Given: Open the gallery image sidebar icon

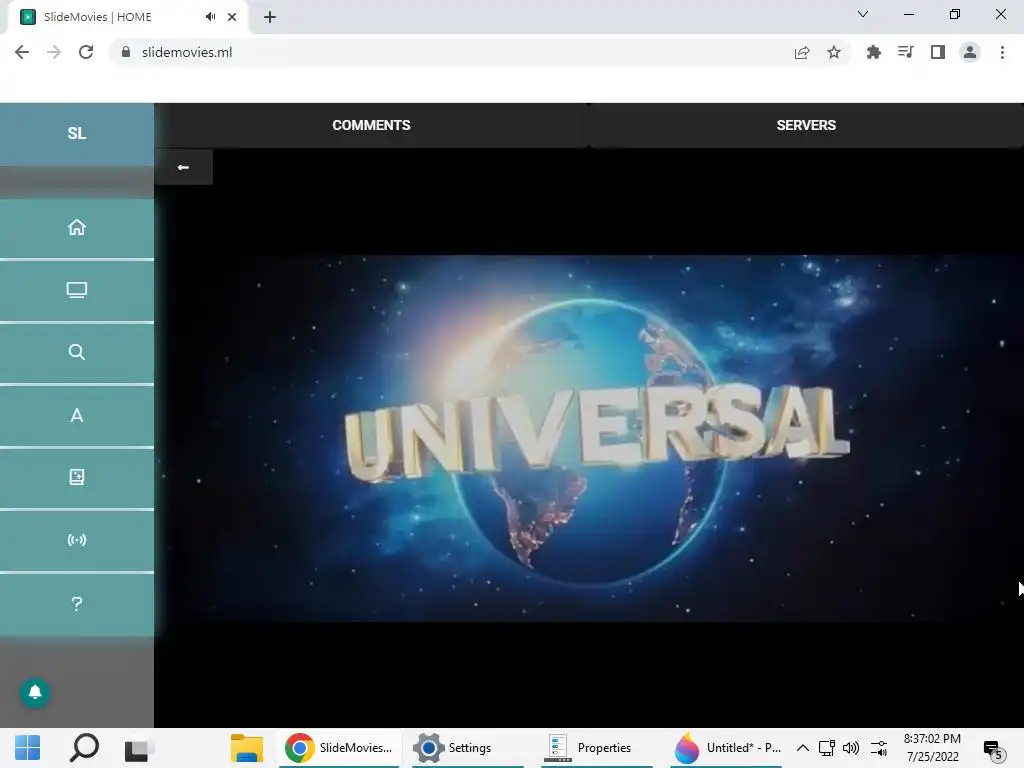Looking at the screenshot, I should 76,477.
